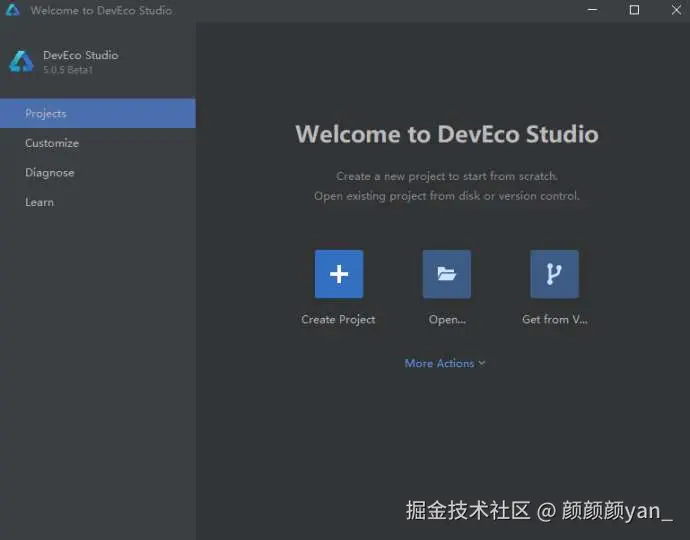
Task: Click the Create Project label
Action: click(338, 320)
